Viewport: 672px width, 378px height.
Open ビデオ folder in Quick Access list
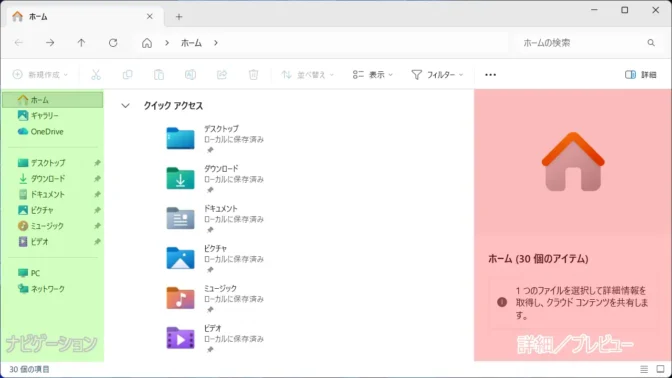215,338
